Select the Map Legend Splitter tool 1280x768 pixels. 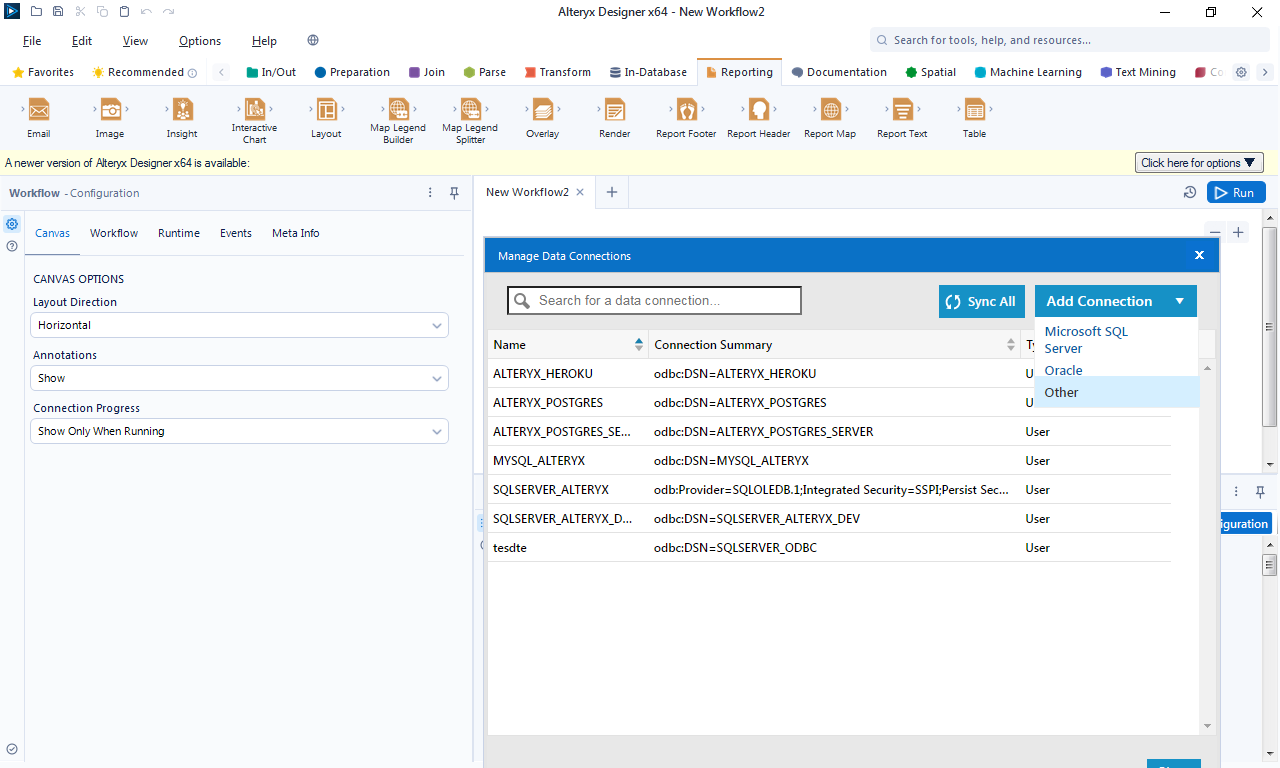tap(469, 110)
